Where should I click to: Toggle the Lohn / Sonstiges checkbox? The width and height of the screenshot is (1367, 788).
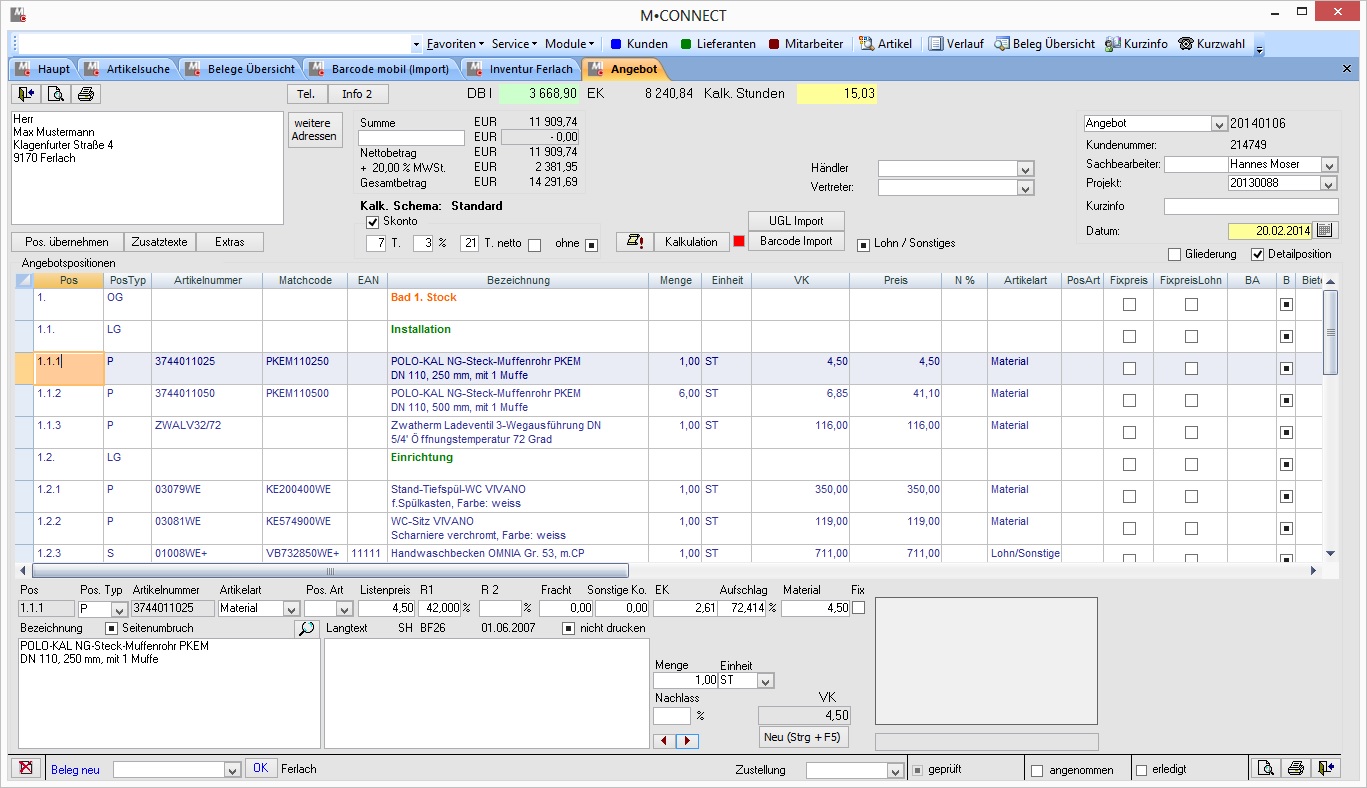click(x=864, y=244)
